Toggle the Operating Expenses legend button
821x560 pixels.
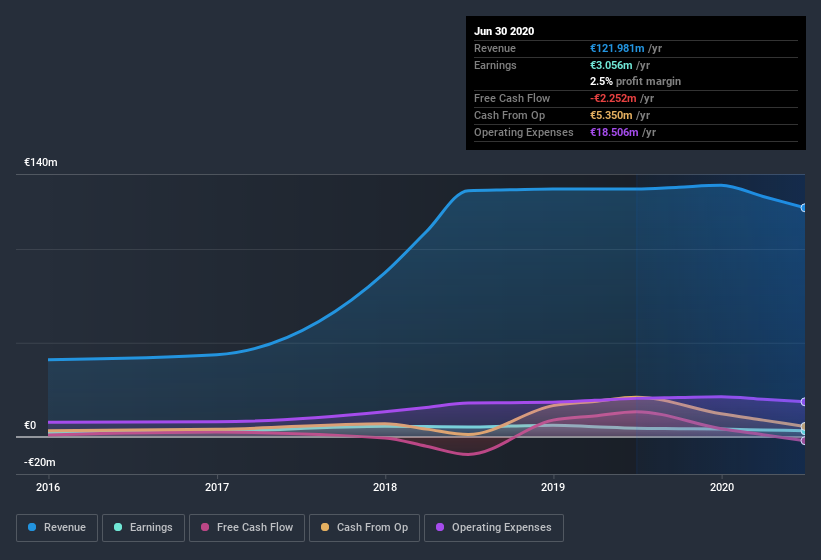click(494, 528)
